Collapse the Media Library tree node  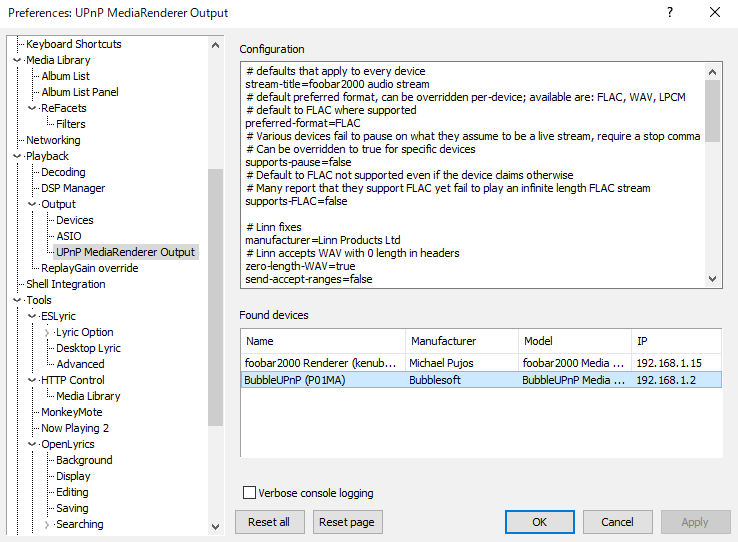pyautogui.click(x=17, y=60)
